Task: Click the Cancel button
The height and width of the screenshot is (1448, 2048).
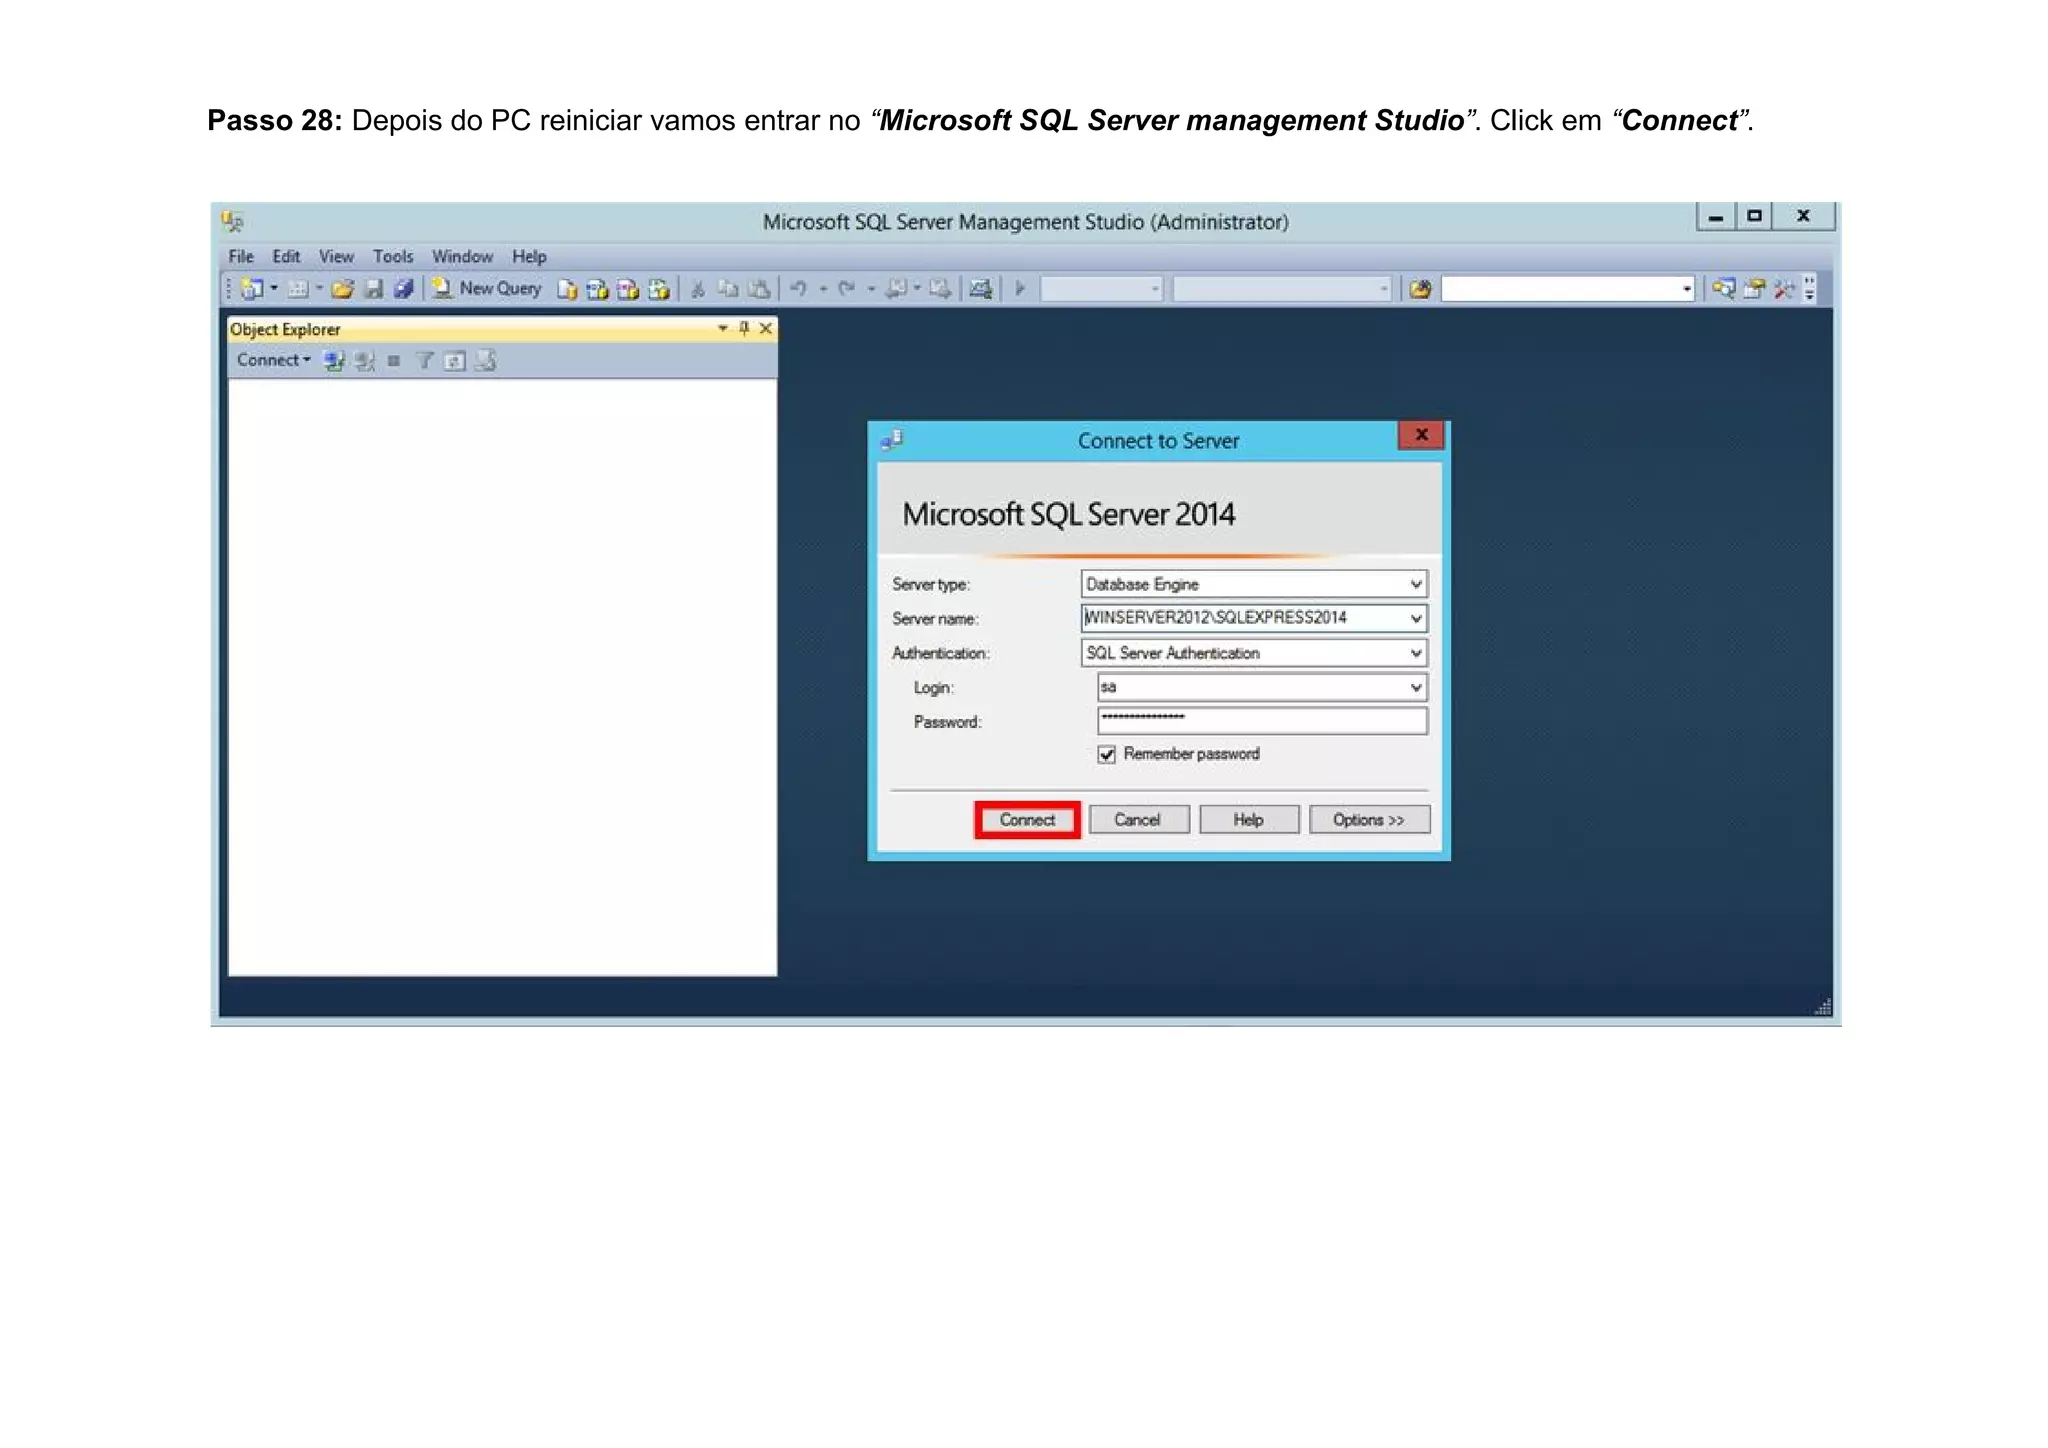Action: [1138, 820]
